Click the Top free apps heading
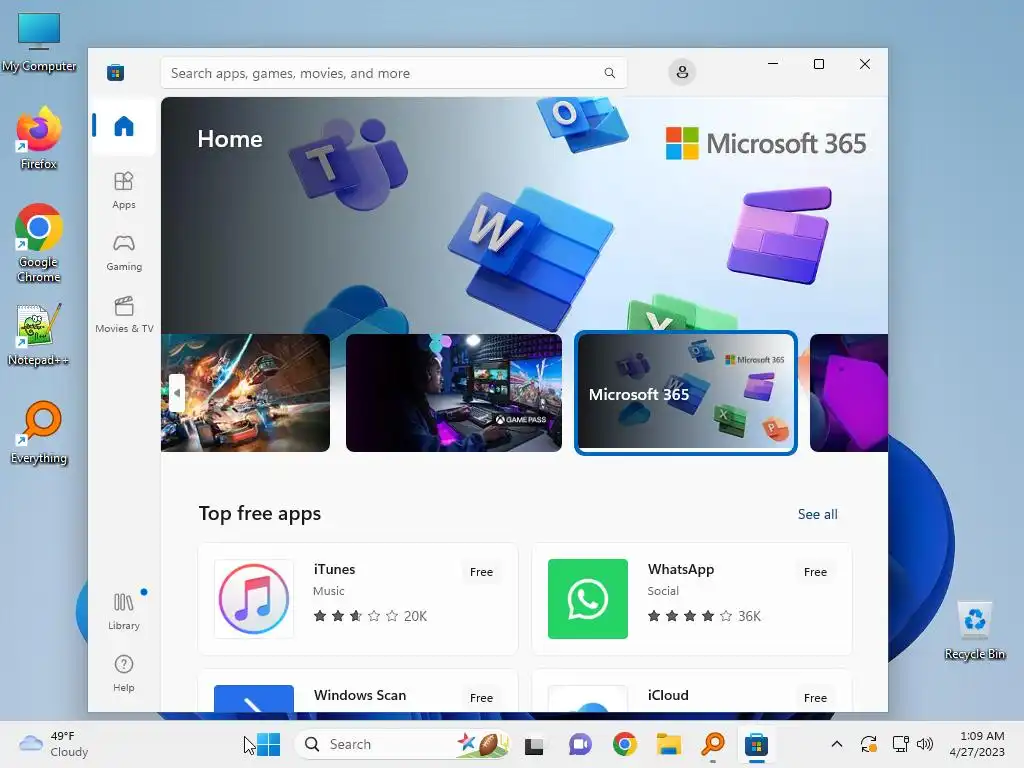 [260, 513]
